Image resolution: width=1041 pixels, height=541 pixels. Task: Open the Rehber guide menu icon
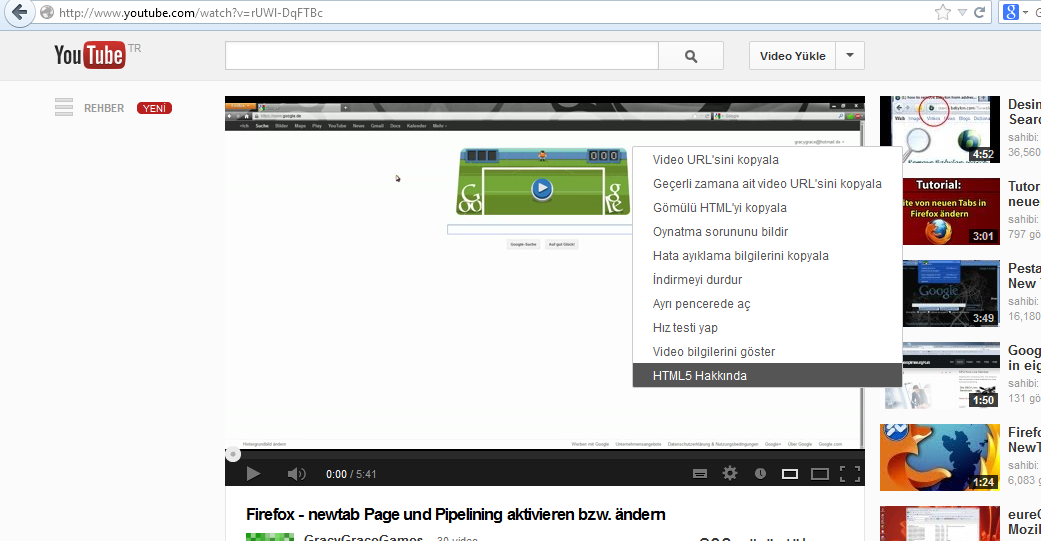click(x=64, y=108)
